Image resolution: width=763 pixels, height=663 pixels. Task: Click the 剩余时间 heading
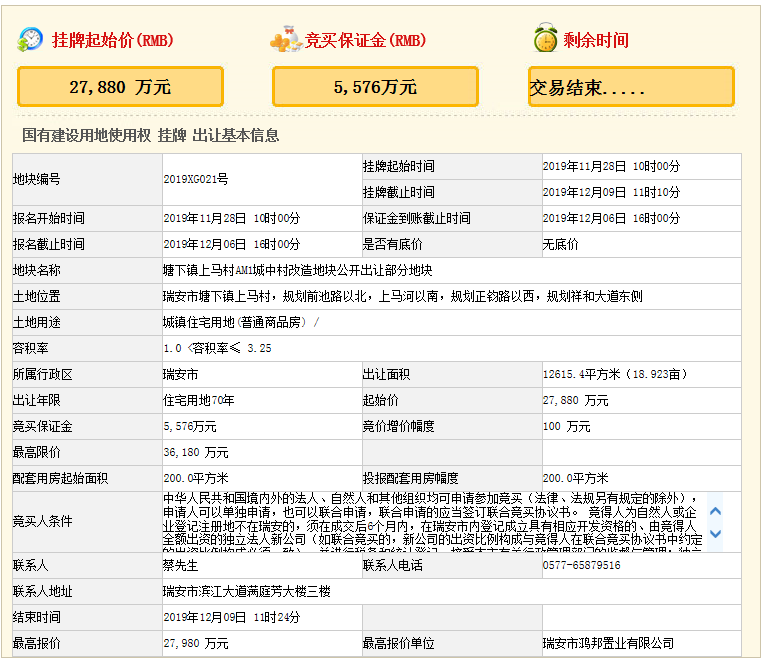596,41
